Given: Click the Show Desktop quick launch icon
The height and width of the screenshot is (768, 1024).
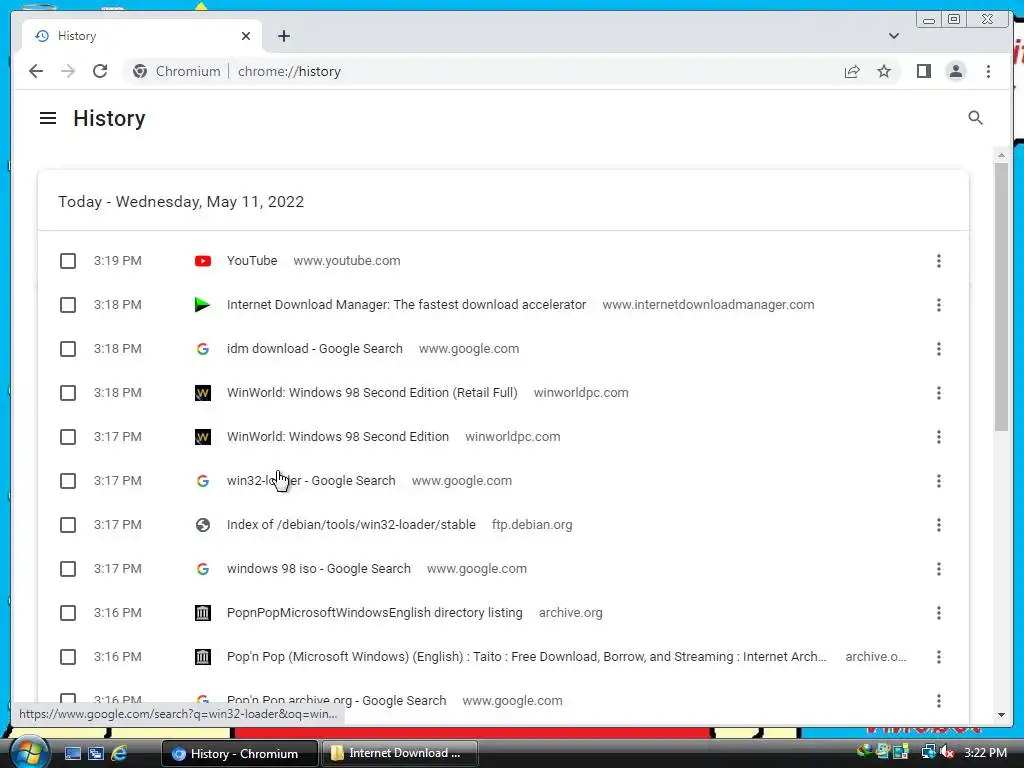Looking at the screenshot, I should click(x=72, y=754).
